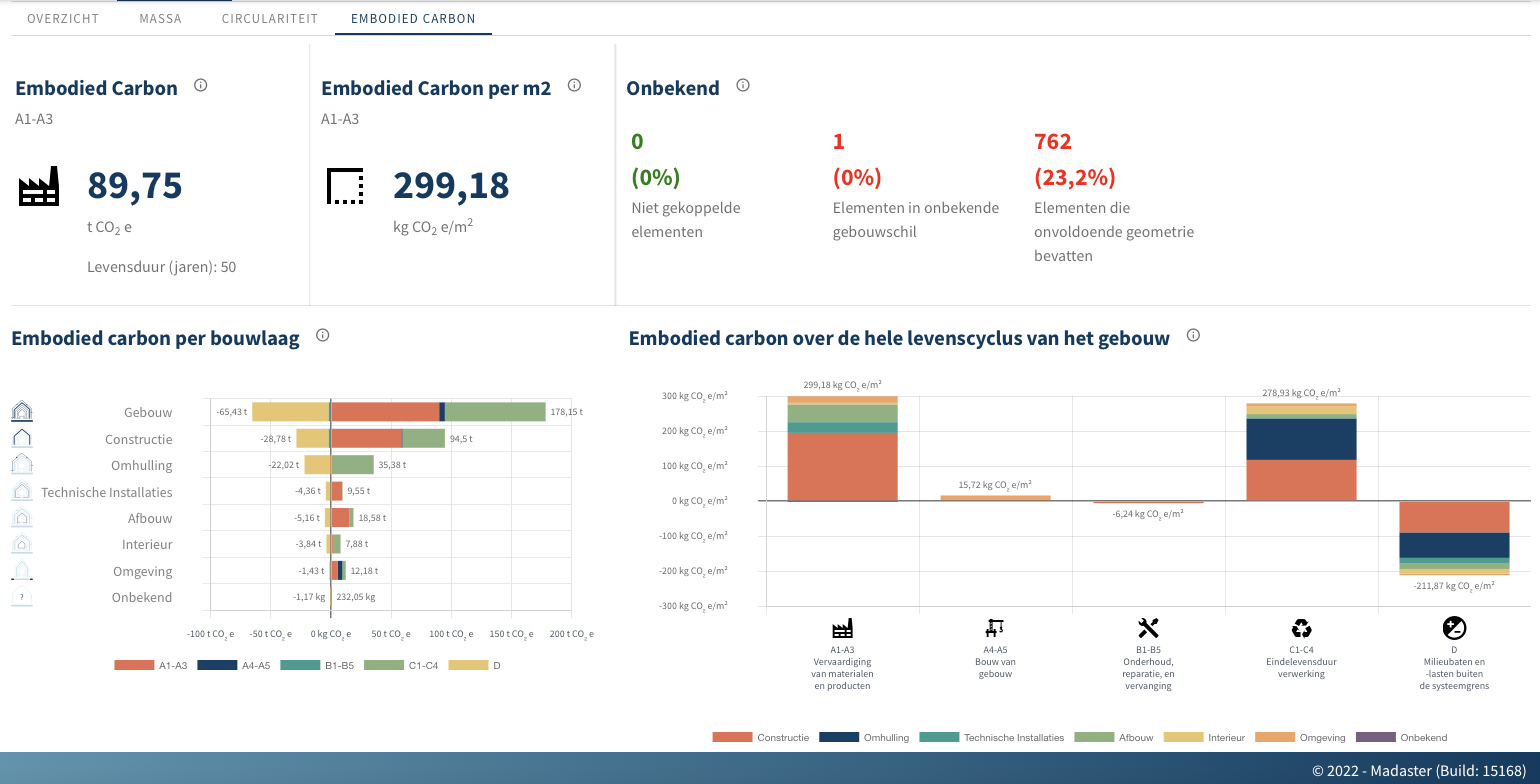Click the Technische Installaties layer icon

tap(22, 492)
